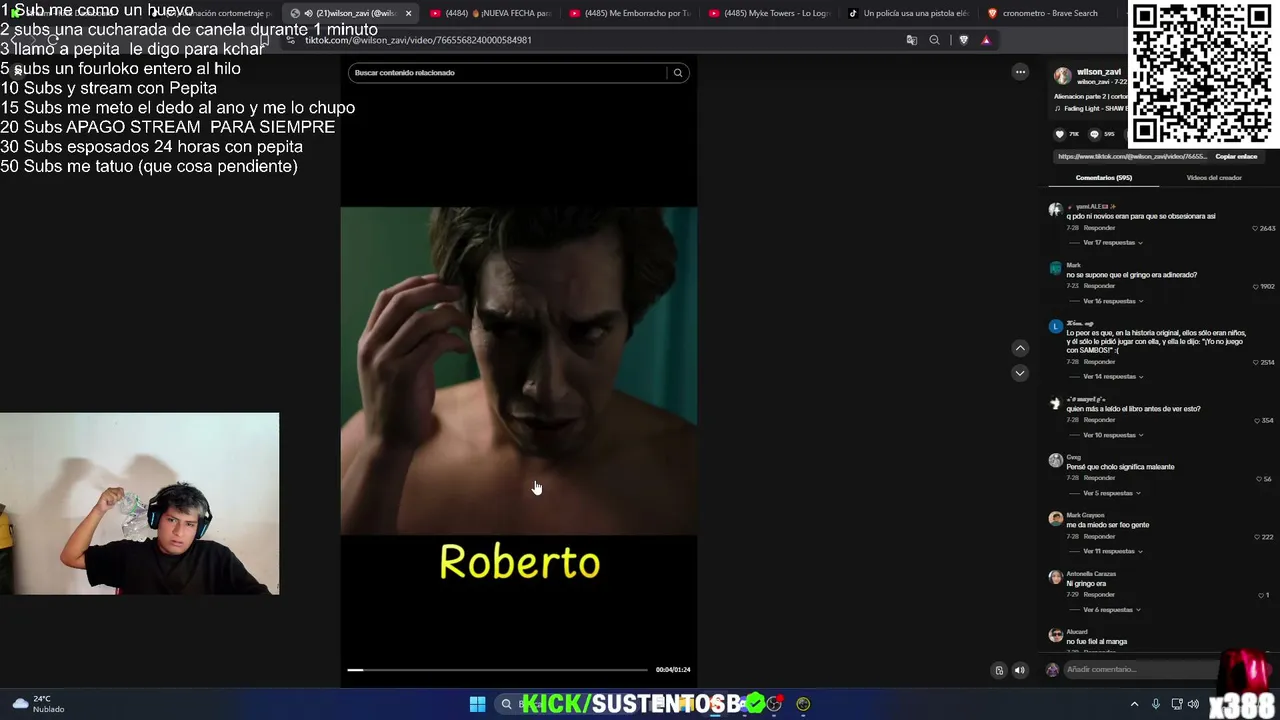
Task: Reply to Antonella Carazas's comment via Responder
Action: (x=1099, y=595)
